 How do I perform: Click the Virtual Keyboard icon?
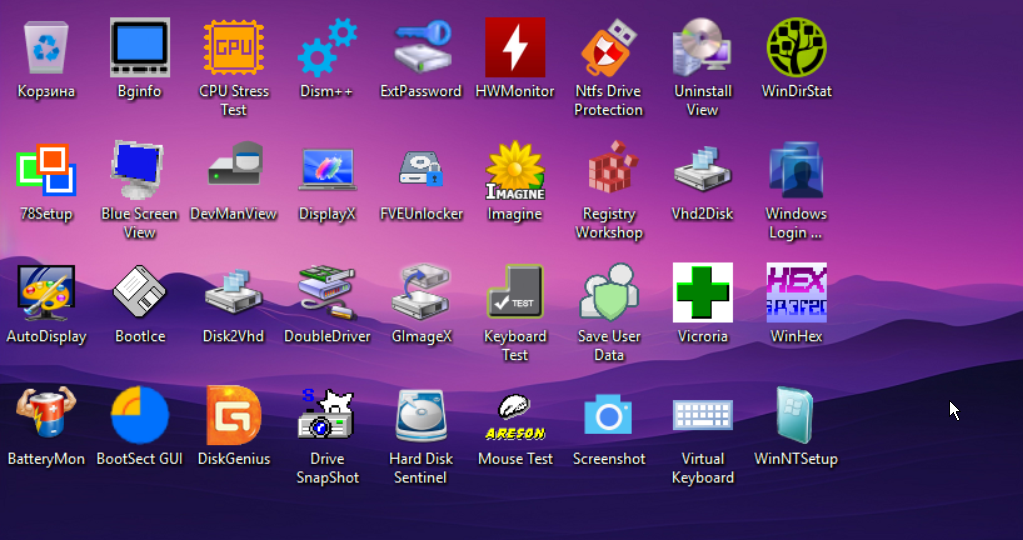pyautogui.click(x=703, y=414)
